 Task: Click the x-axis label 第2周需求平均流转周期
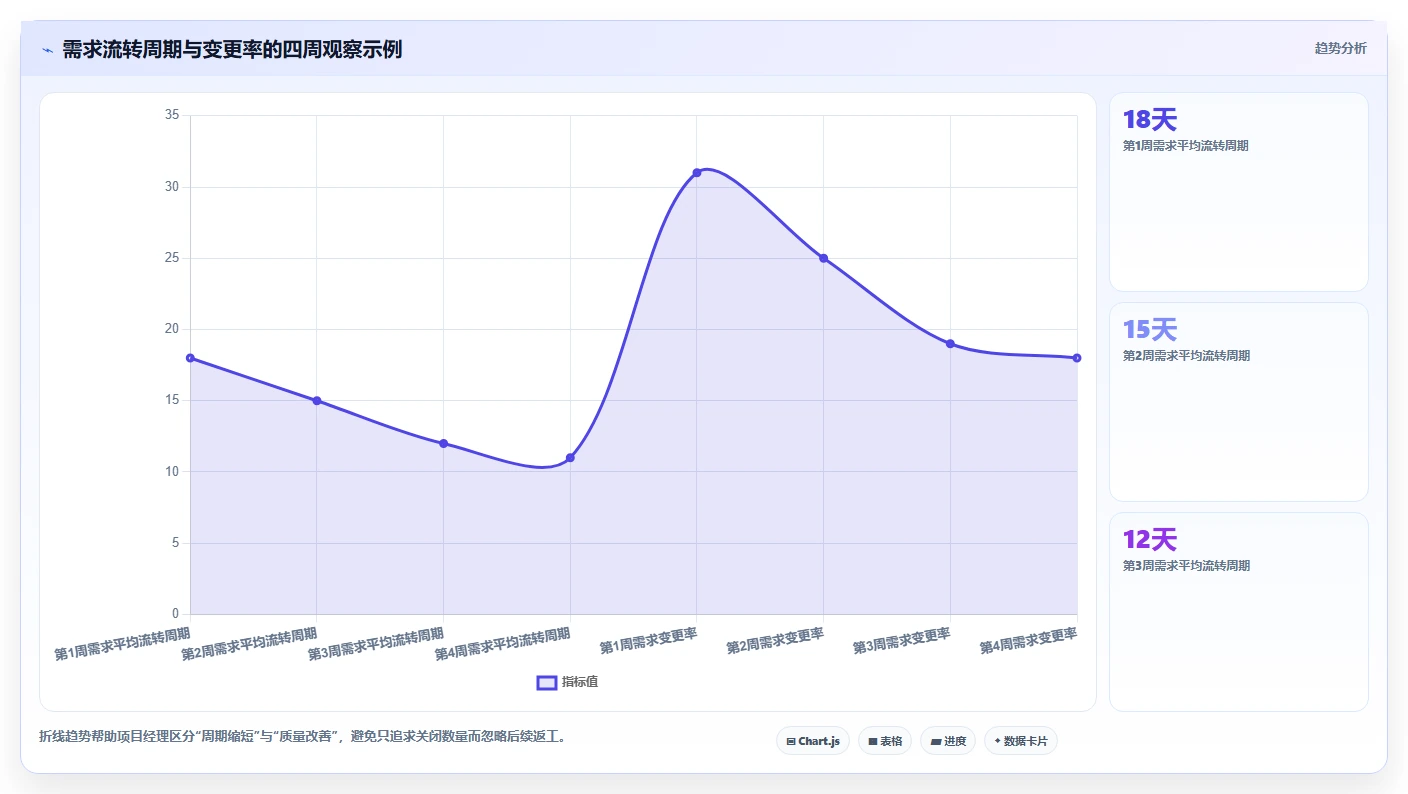pos(249,644)
